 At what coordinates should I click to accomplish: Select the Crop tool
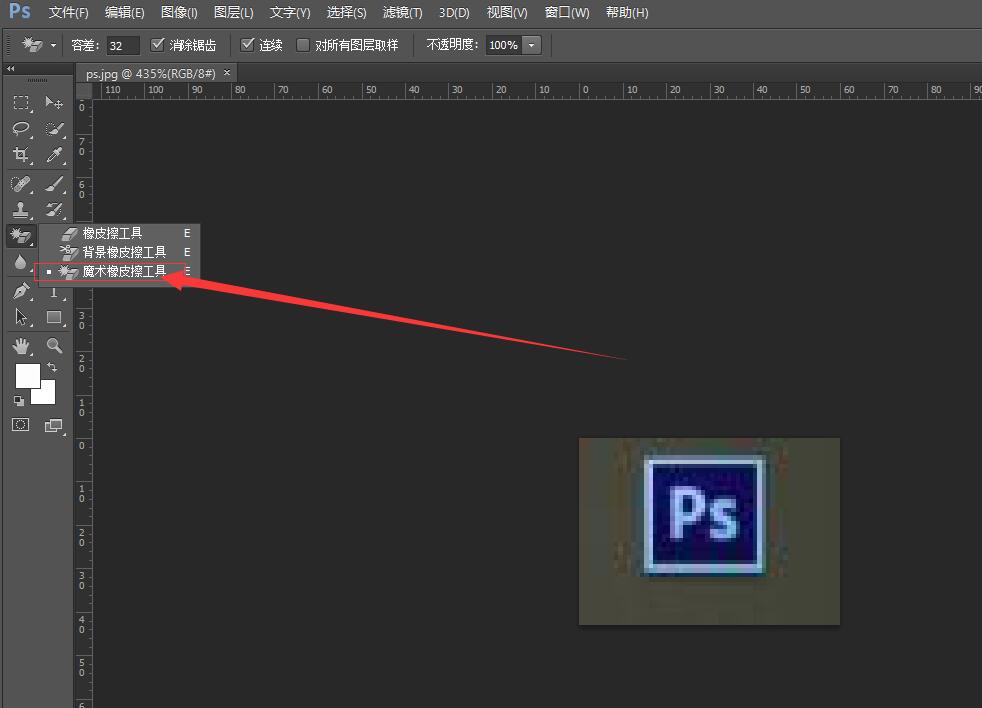[21, 155]
